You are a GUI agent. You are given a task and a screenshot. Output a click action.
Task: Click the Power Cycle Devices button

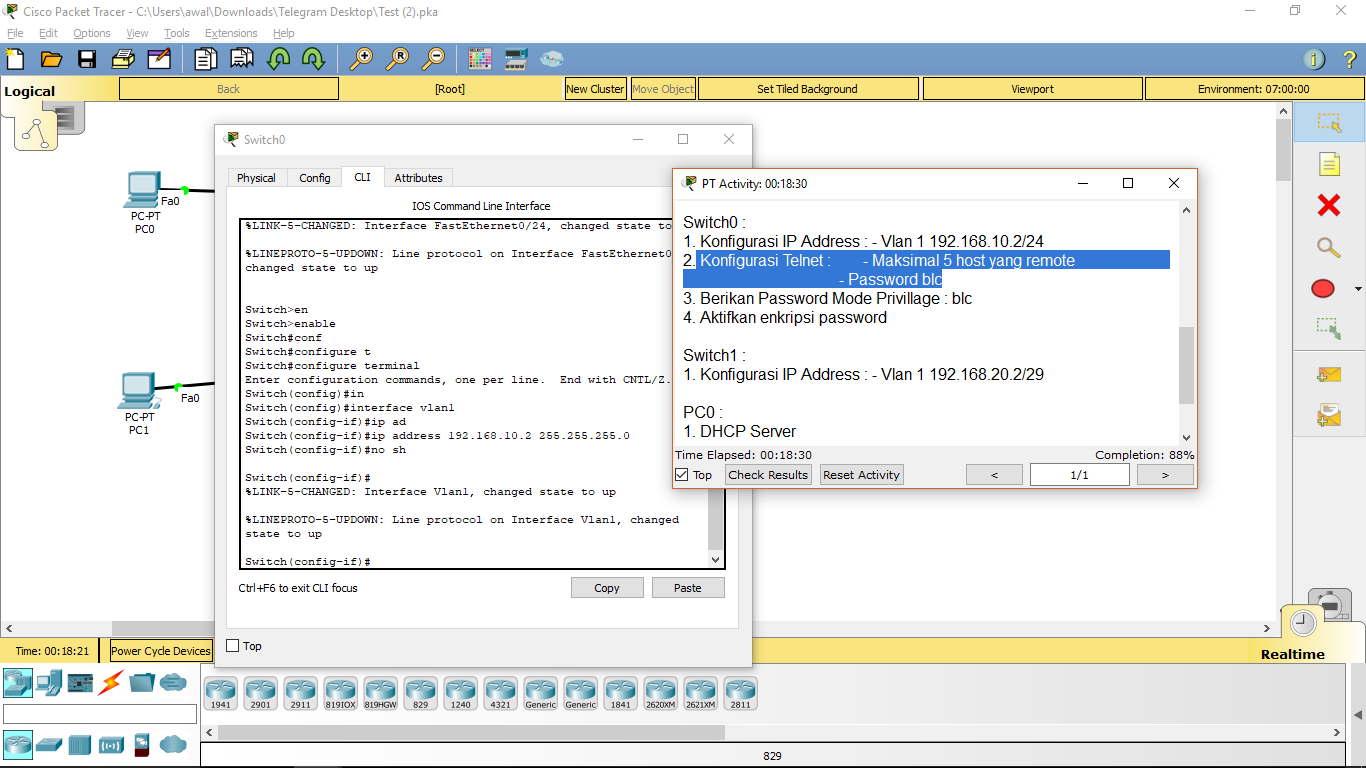161,651
